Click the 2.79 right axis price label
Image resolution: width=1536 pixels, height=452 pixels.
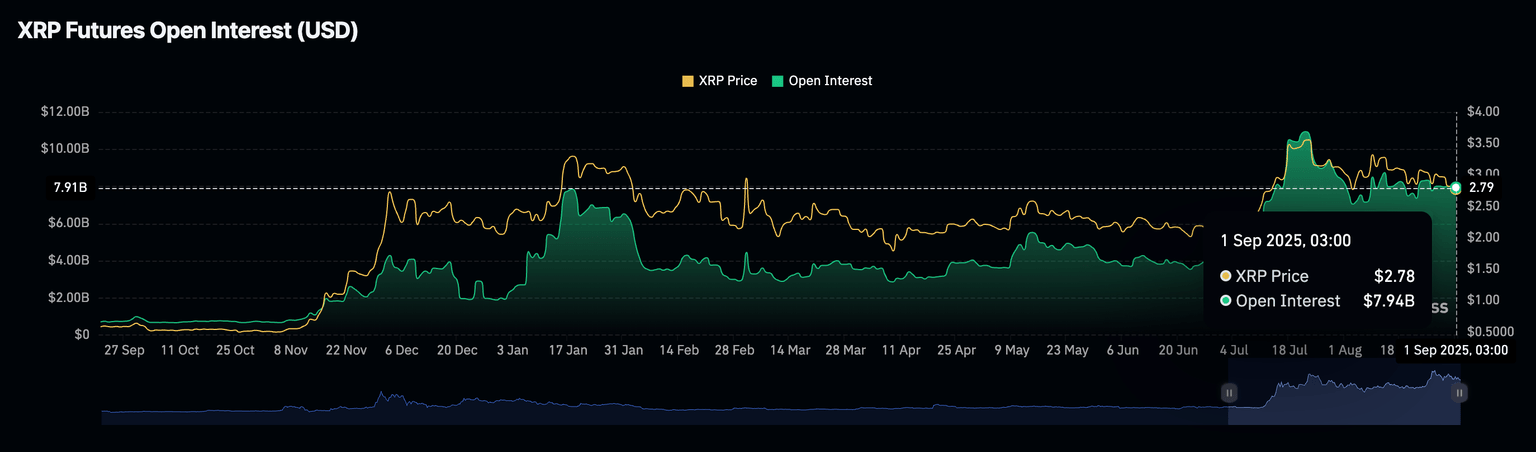pyautogui.click(x=1481, y=187)
